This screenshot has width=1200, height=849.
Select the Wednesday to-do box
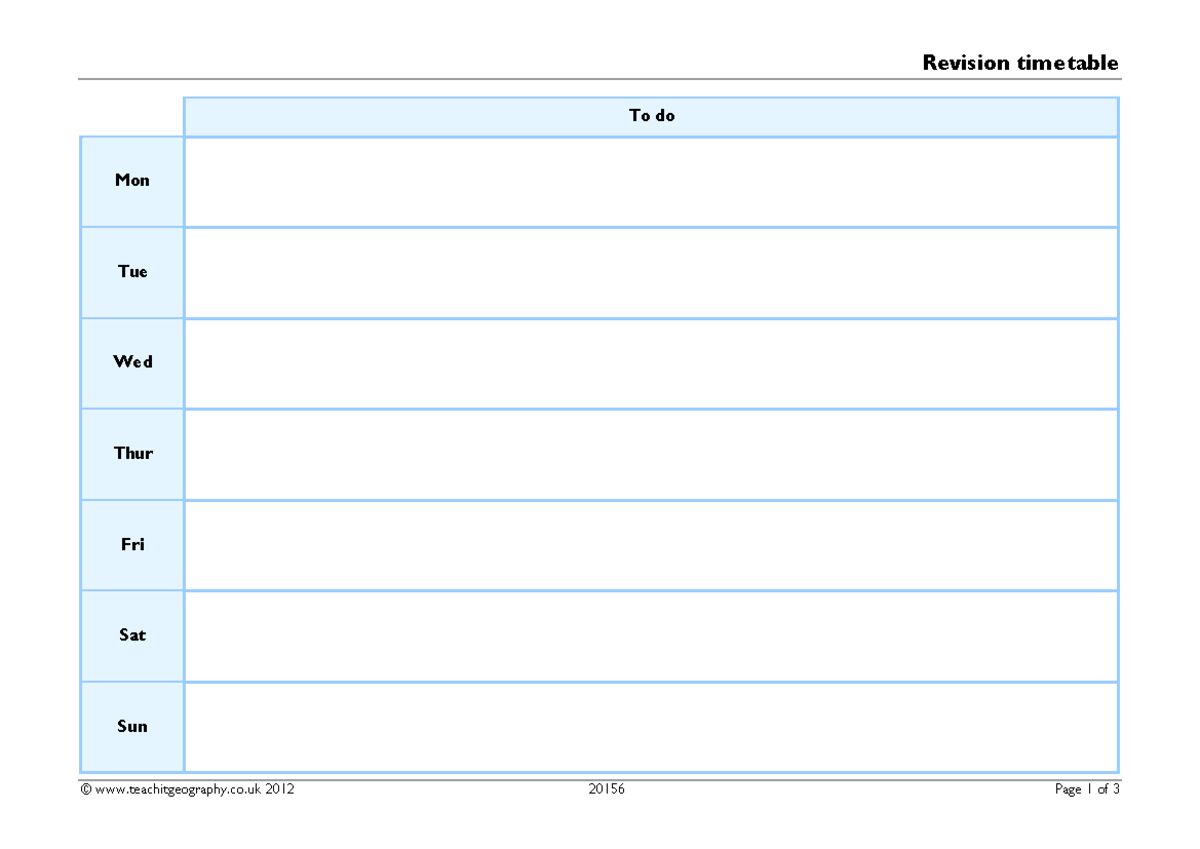pyautogui.click(x=650, y=362)
